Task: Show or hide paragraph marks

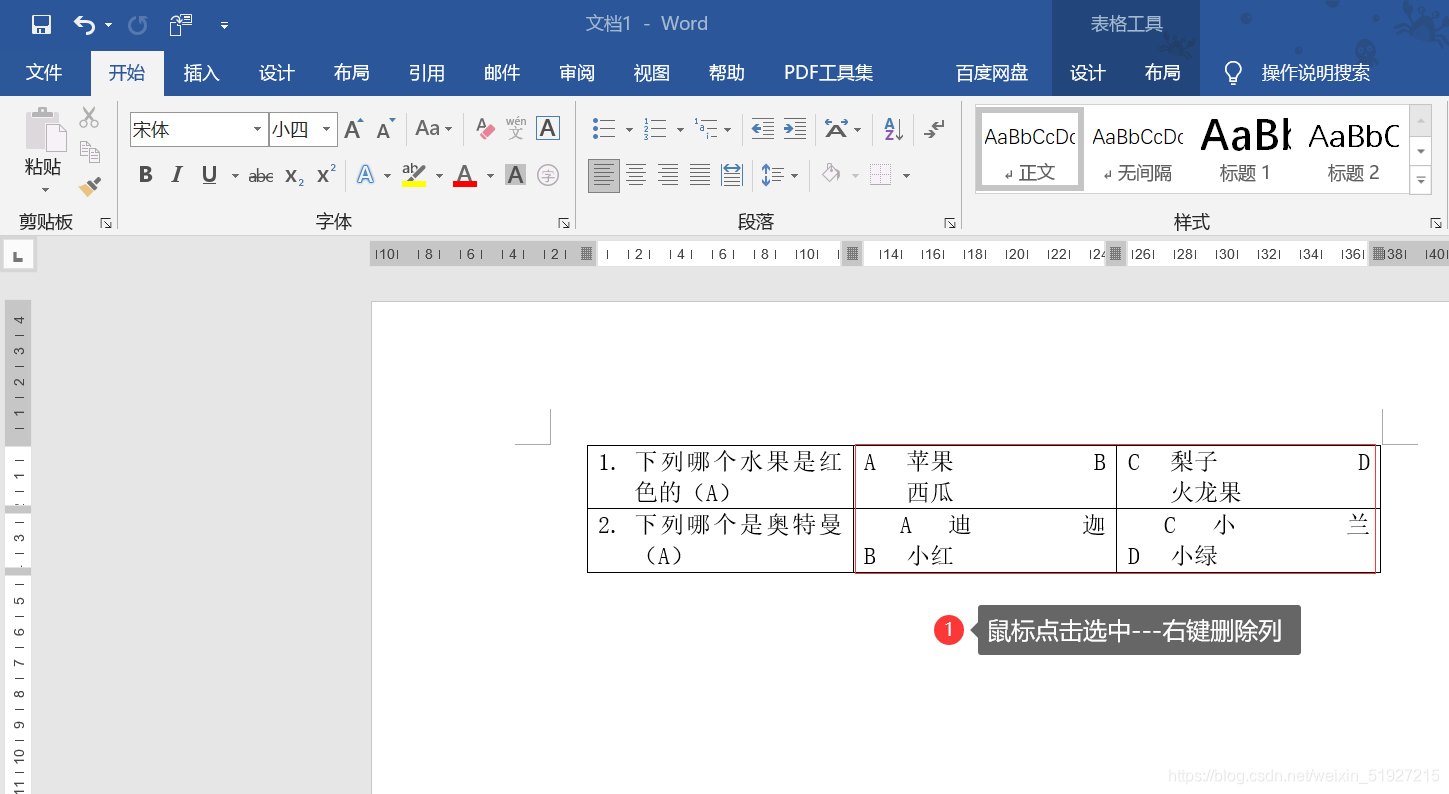Action: [x=935, y=128]
